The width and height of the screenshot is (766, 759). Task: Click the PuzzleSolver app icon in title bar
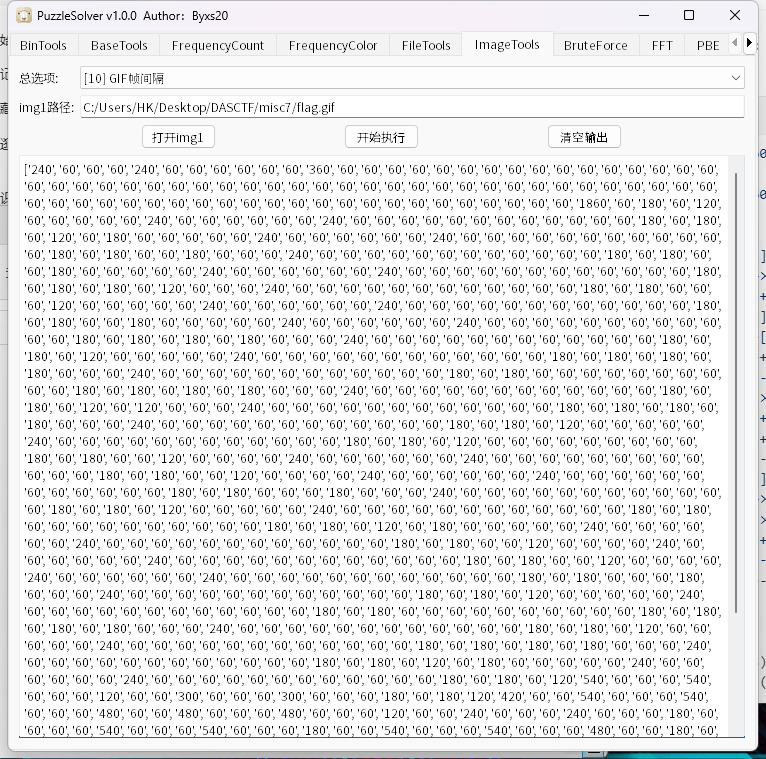[x=23, y=15]
